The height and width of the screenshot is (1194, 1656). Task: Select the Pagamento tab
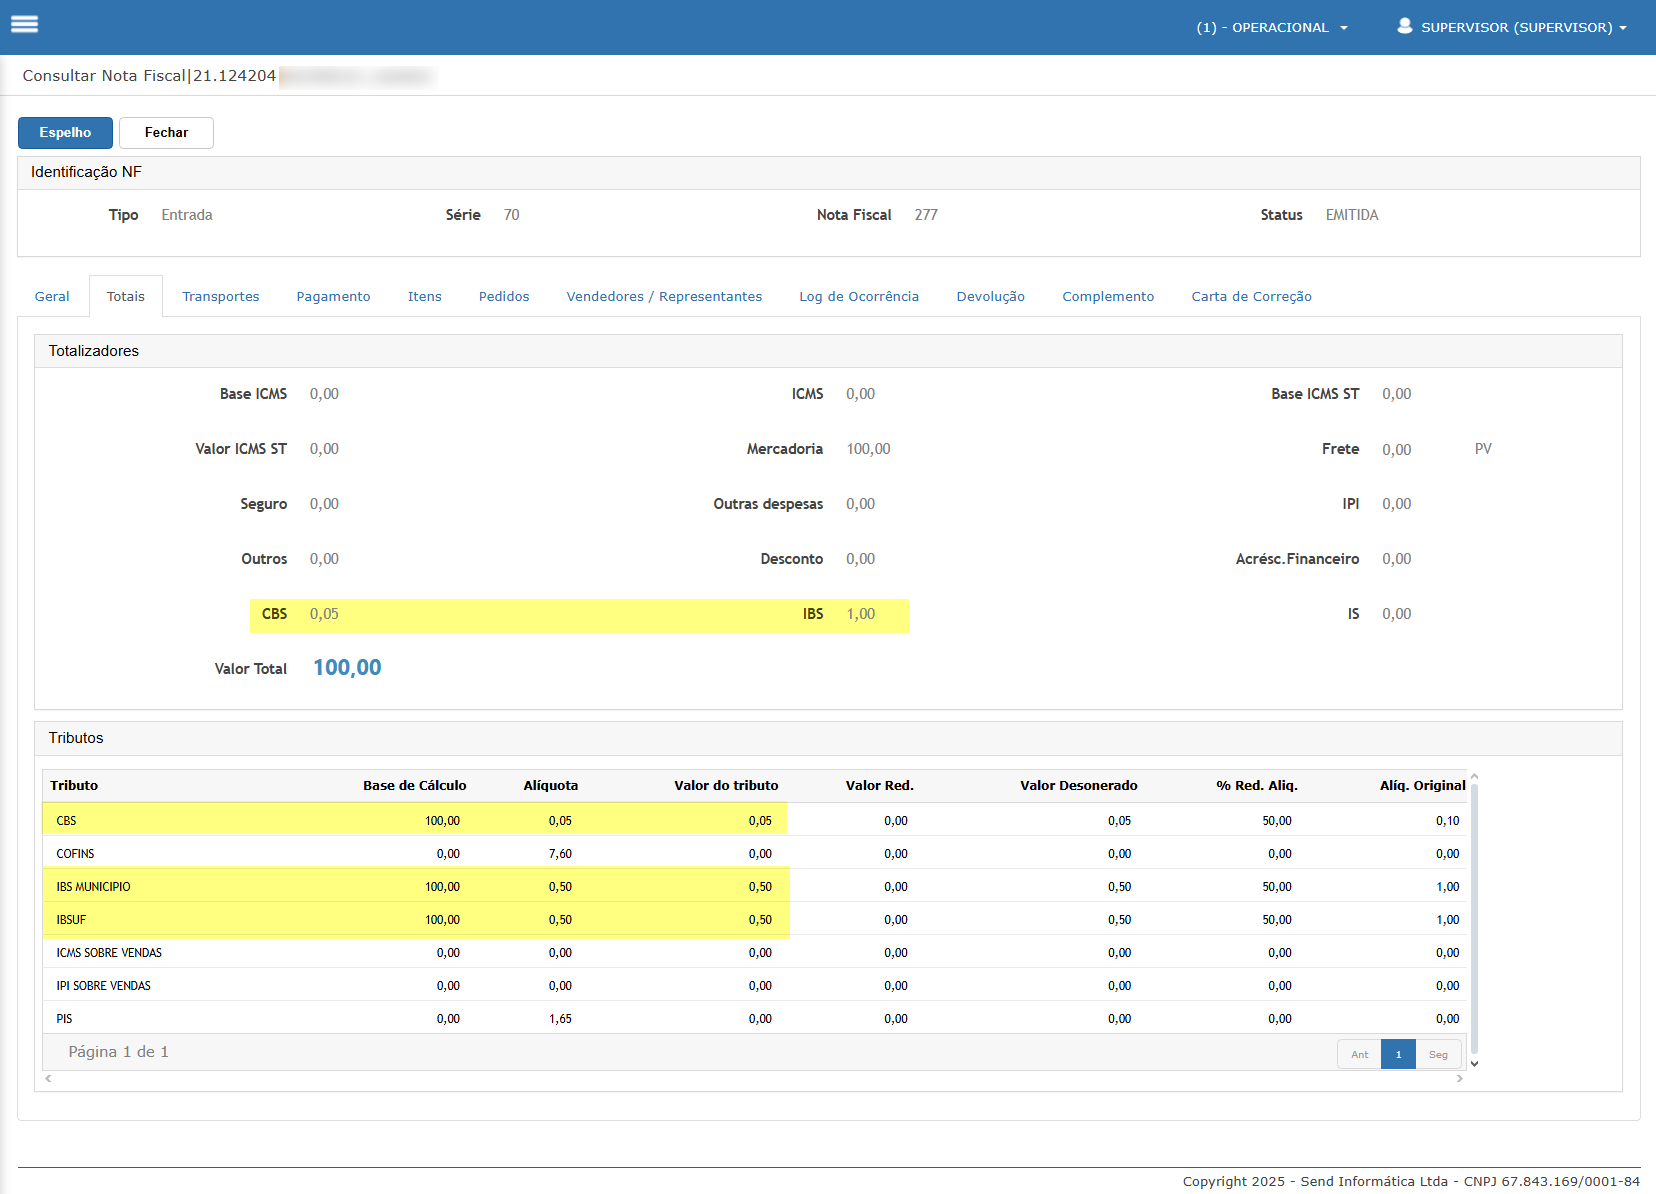(x=333, y=297)
